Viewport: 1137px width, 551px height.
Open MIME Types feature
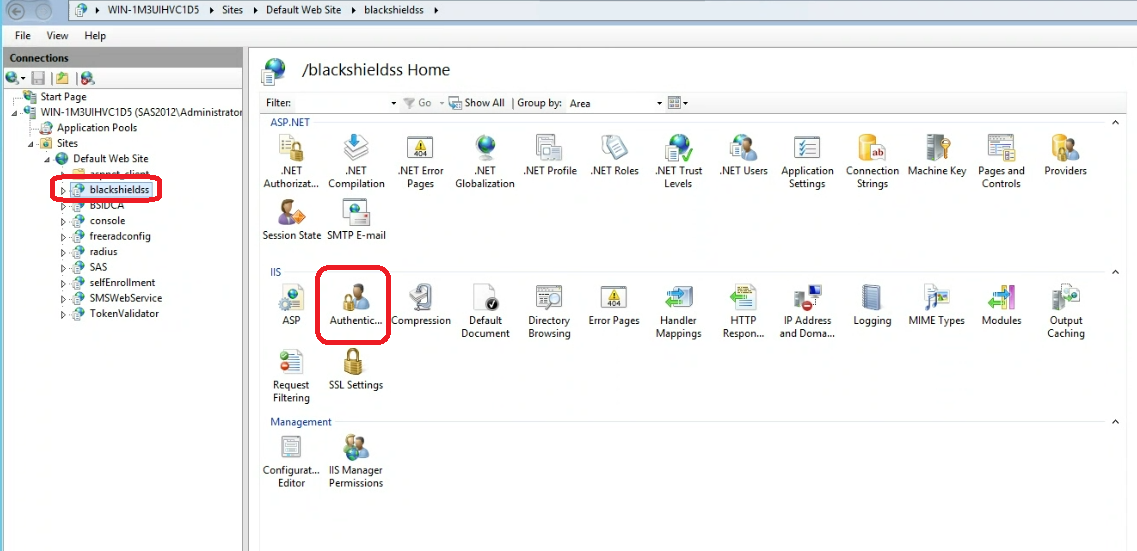click(937, 305)
